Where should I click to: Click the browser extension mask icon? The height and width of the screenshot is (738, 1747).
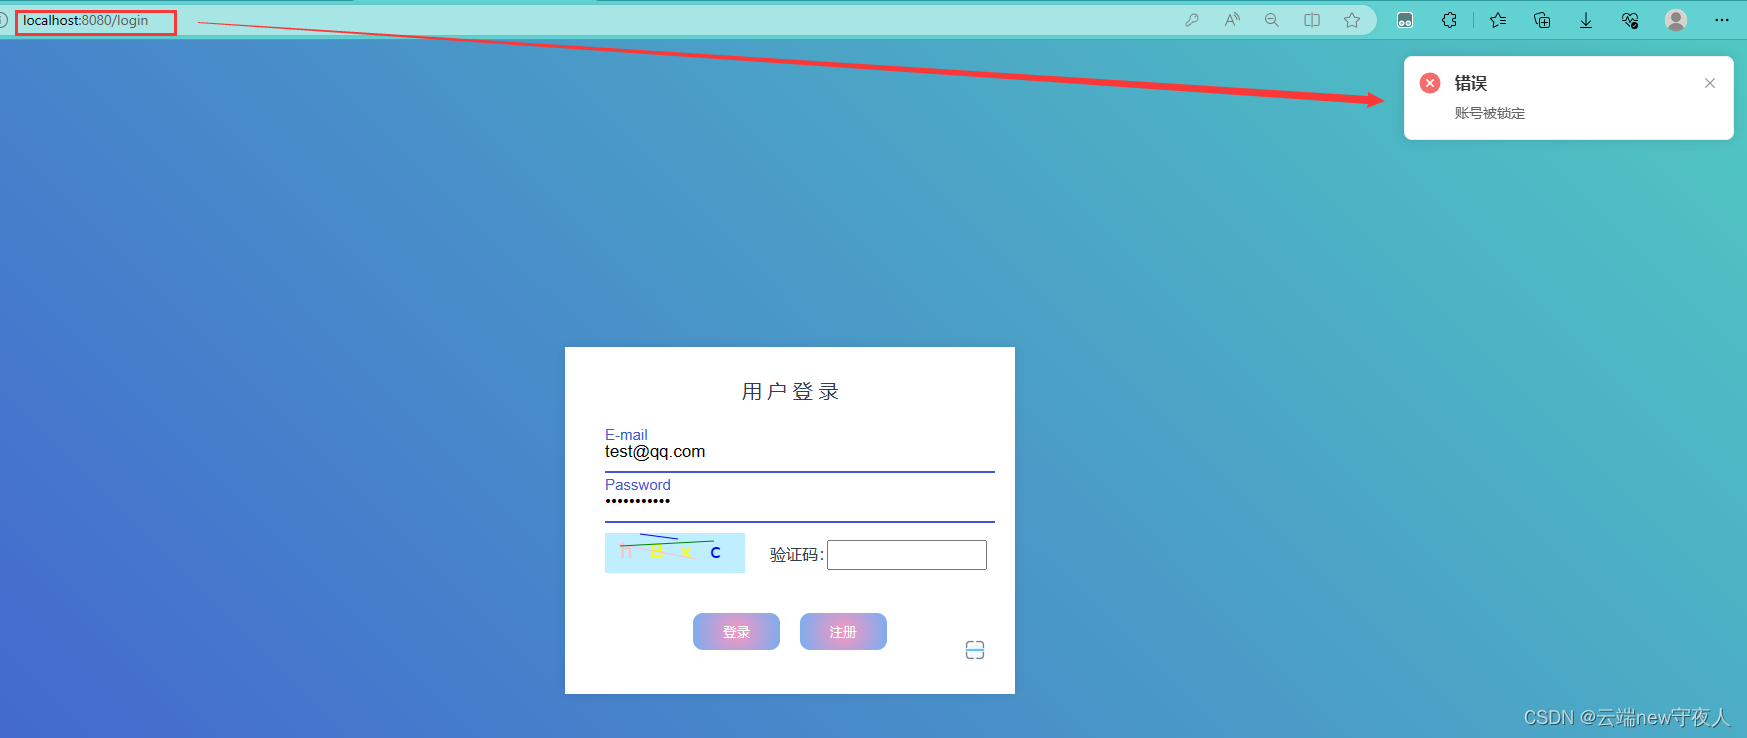click(x=1405, y=20)
